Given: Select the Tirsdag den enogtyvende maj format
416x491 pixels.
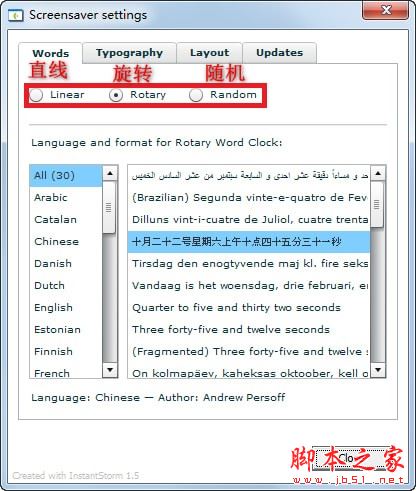Looking at the screenshot, I should tap(249, 263).
